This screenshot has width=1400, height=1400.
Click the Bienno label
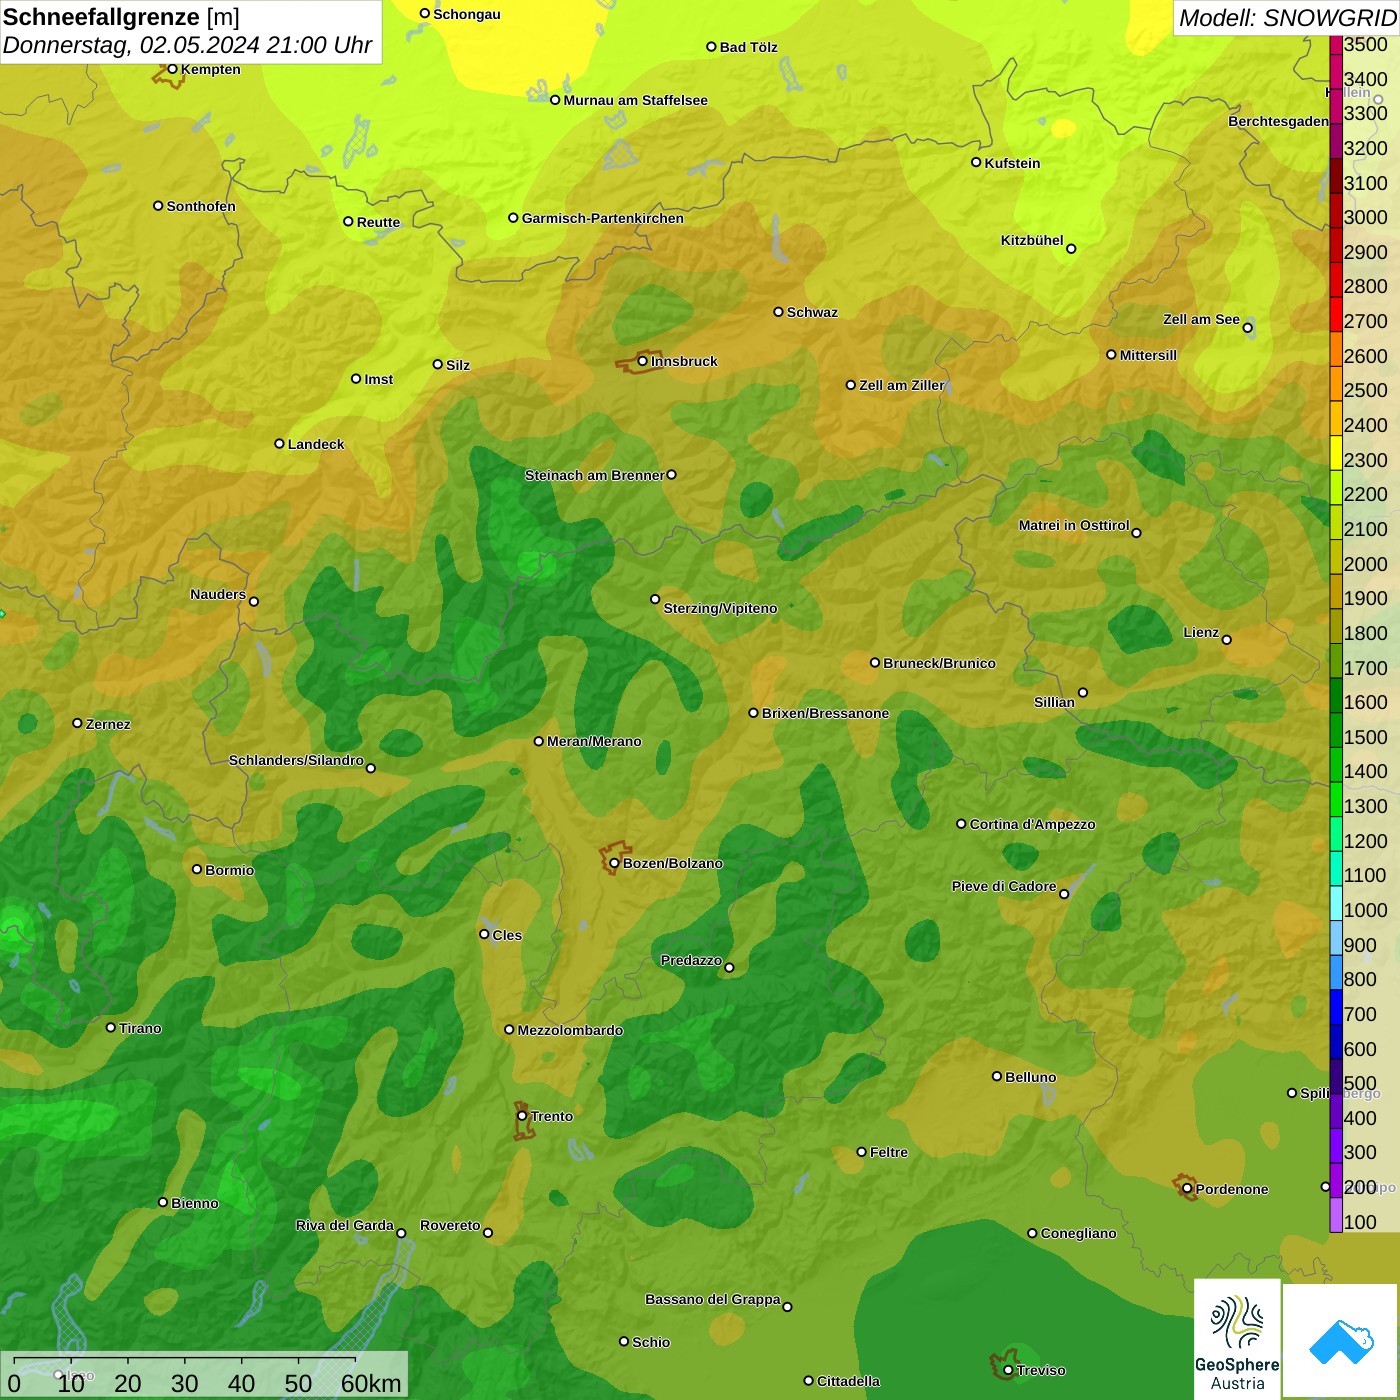tap(194, 1203)
